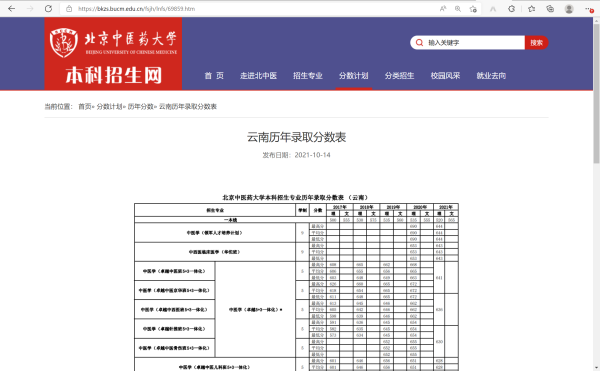Click the vertical scrollbar thumb
Viewport: 600px width, 371px height.
coord(596,94)
